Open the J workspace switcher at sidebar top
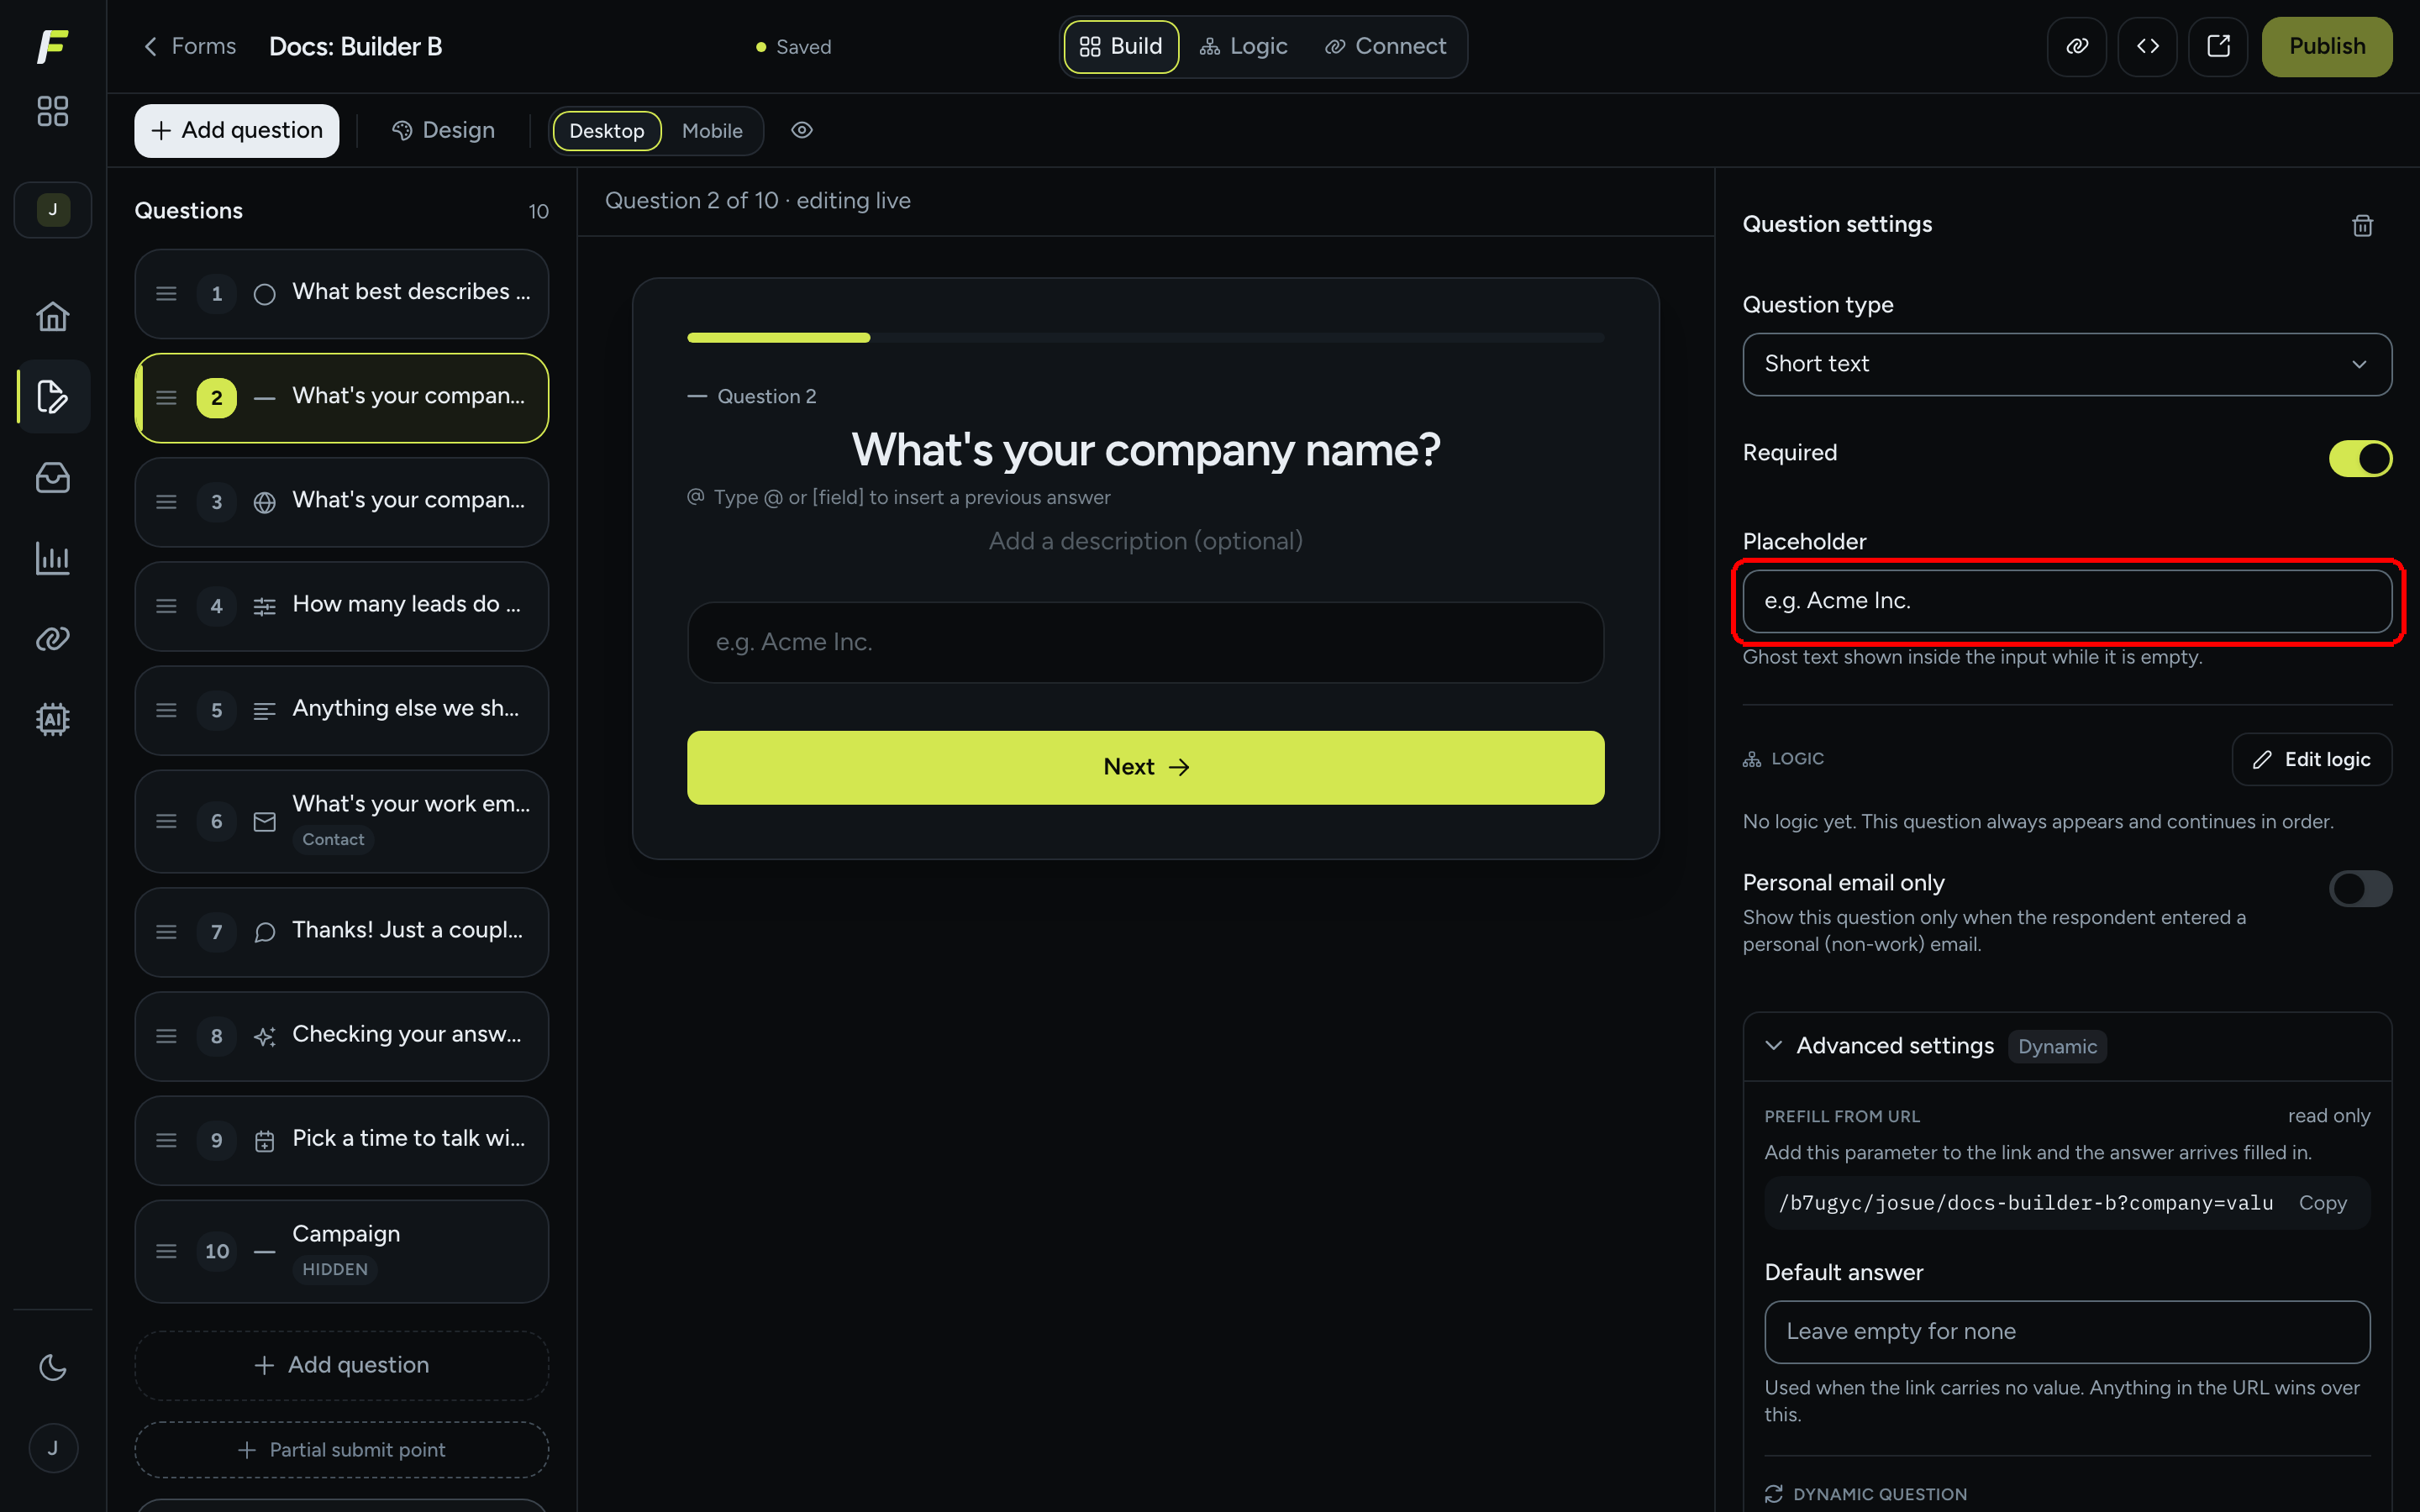 click(52, 209)
